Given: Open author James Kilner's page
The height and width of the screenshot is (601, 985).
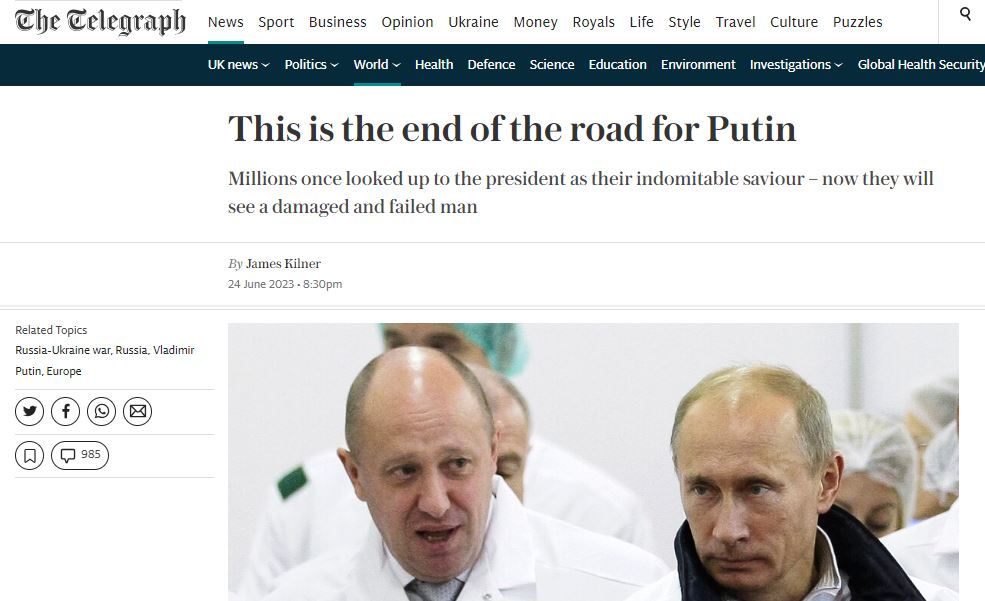Looking at the screenshot, I should (283, 264).
